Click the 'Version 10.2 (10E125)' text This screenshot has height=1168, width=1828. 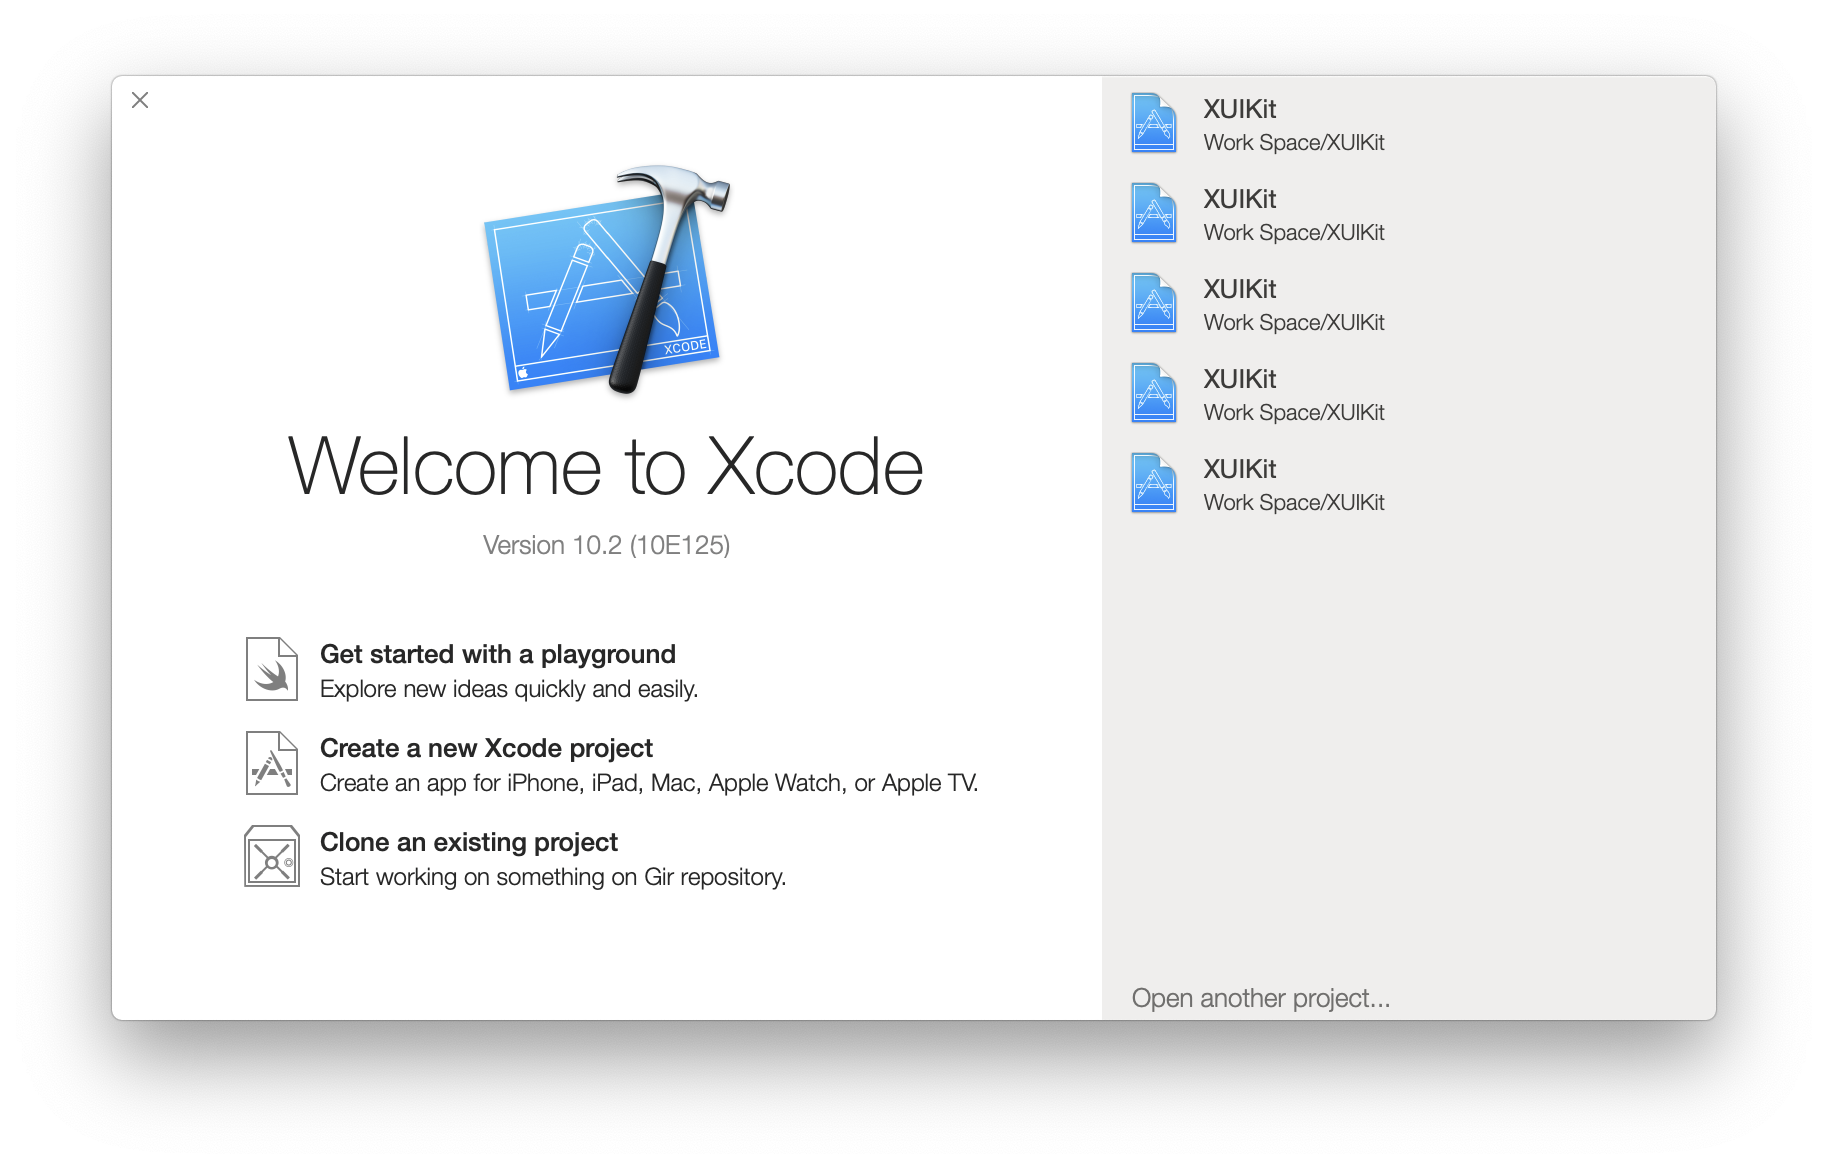click(x=606, y=545)
